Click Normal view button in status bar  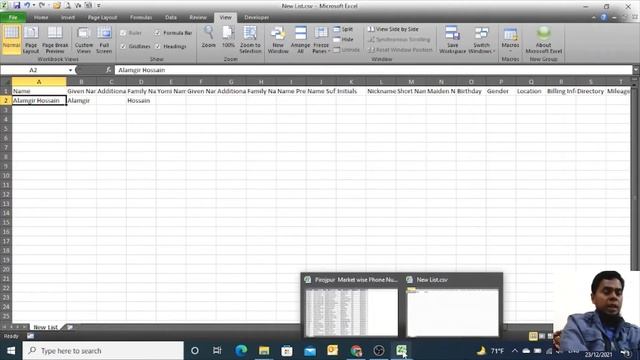(x=533, y=336)
